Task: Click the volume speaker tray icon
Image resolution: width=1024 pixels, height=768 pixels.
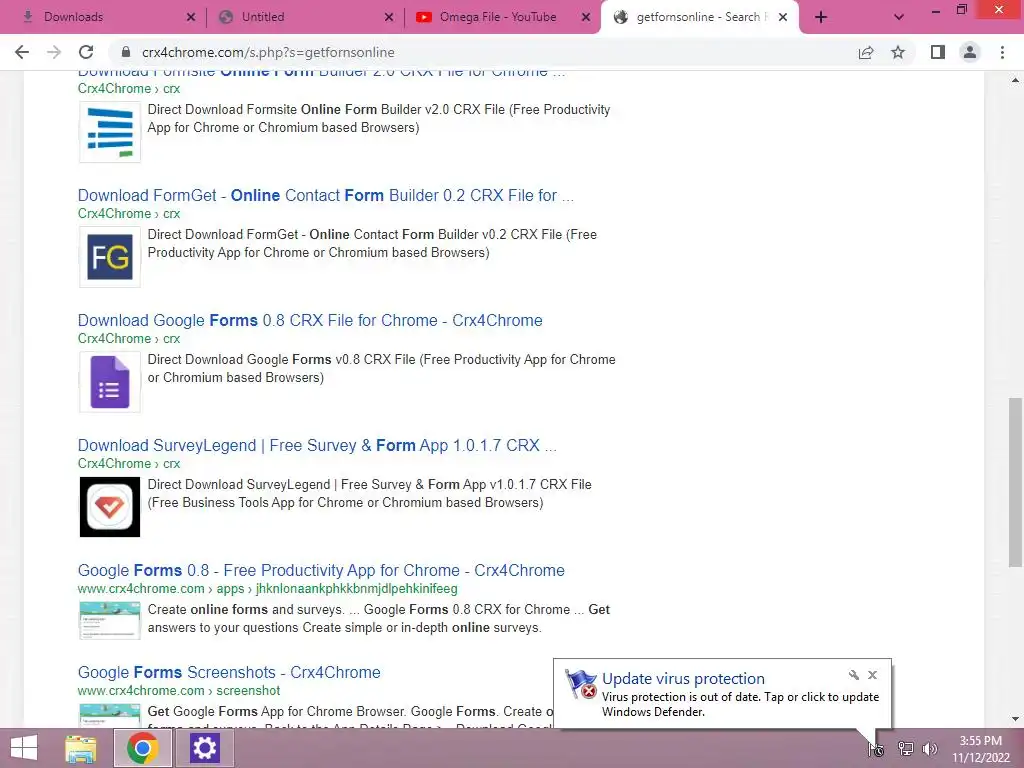Action: coord(930,749)
